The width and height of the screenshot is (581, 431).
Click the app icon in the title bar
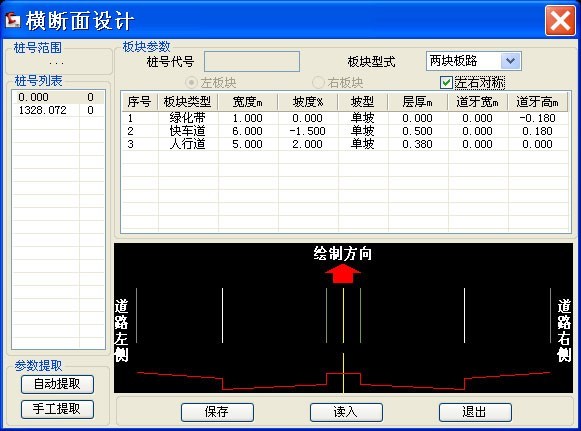click(13, 20)
